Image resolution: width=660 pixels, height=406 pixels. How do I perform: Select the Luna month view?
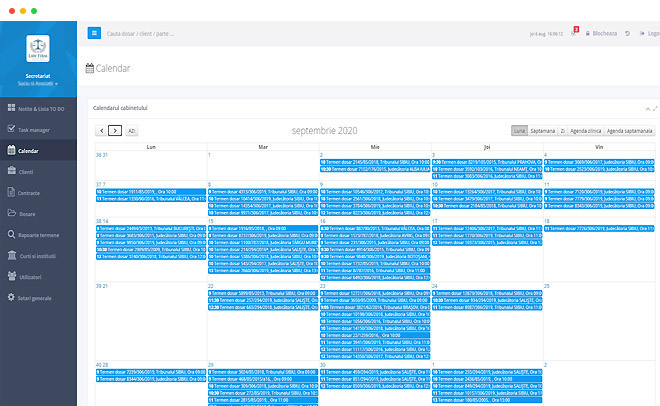pyautogui.click(x=518, y=131)
